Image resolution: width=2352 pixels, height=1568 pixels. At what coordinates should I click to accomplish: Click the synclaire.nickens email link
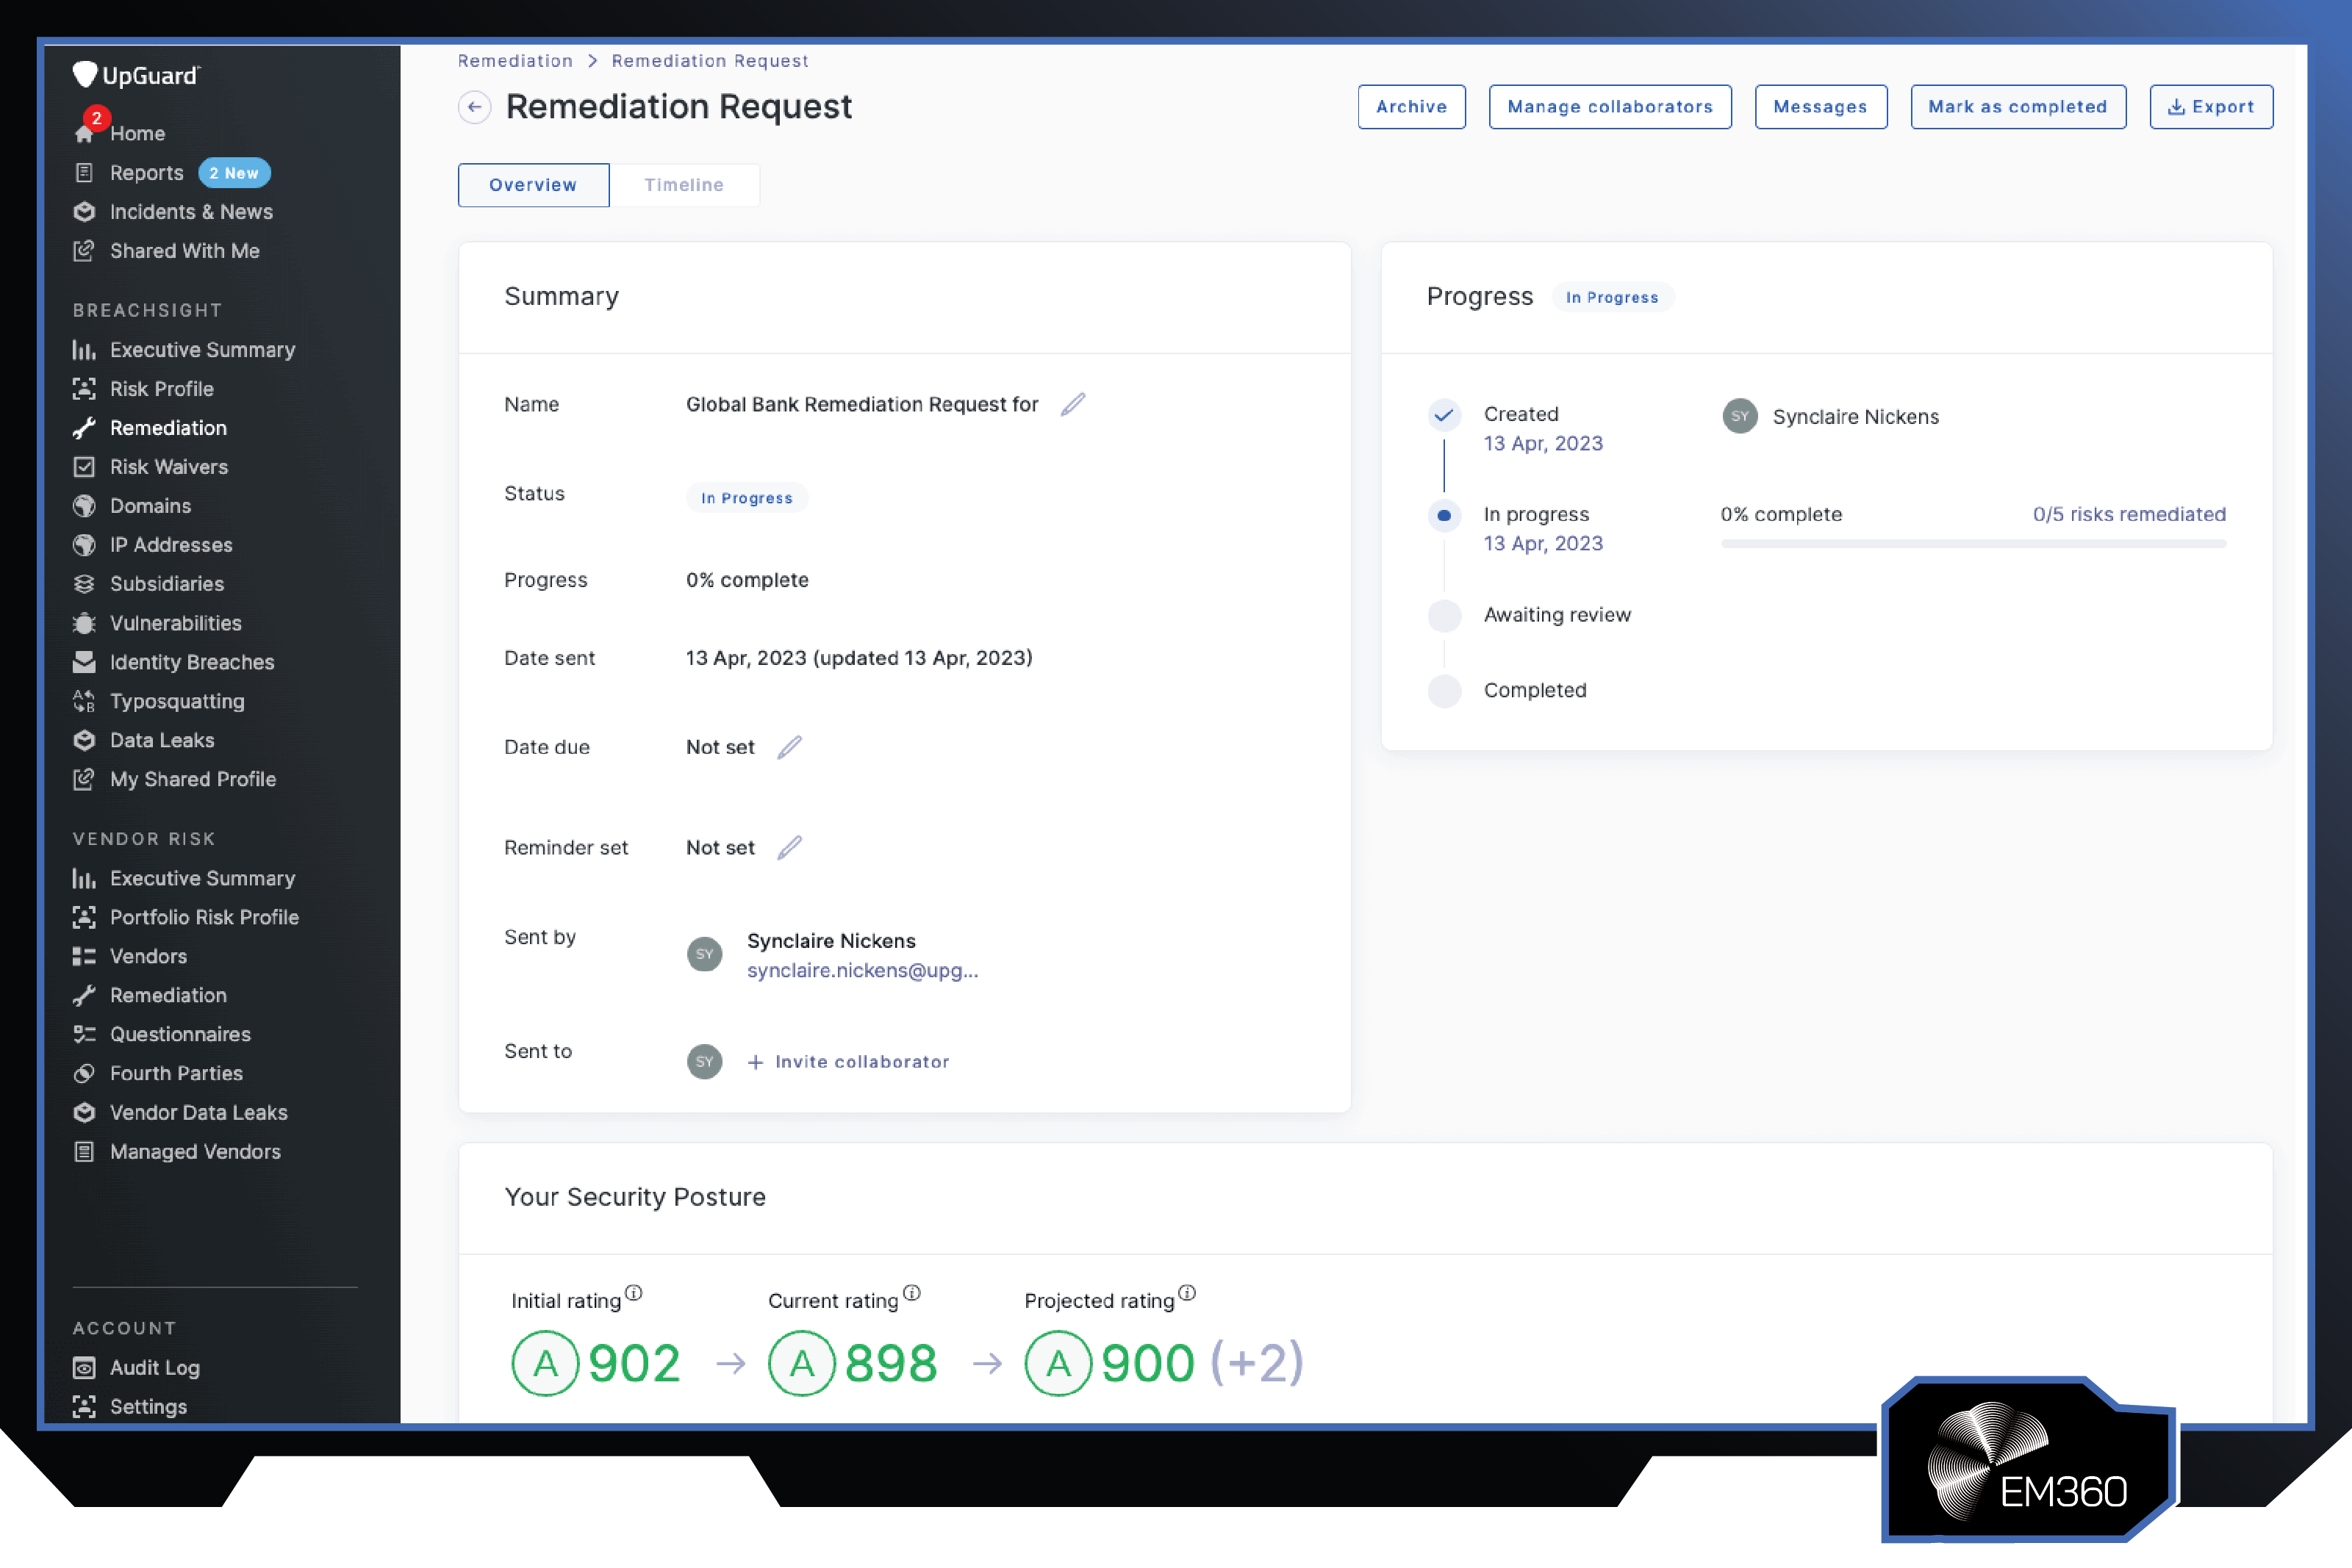click(x=862, y=970)
